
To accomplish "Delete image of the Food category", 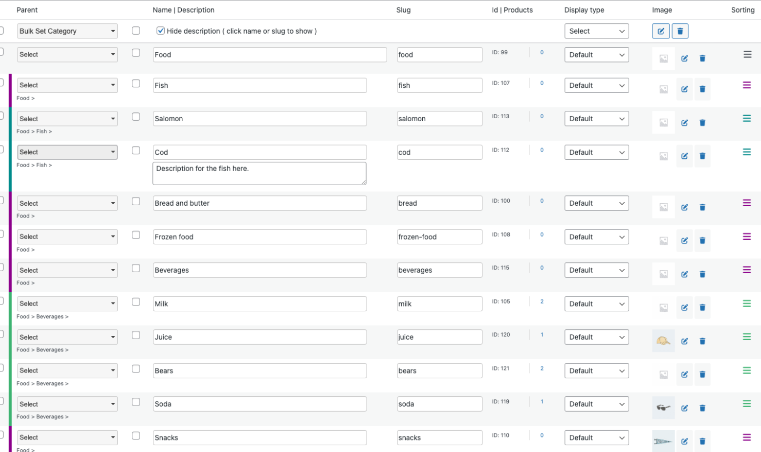I will [x=702, y=58].
